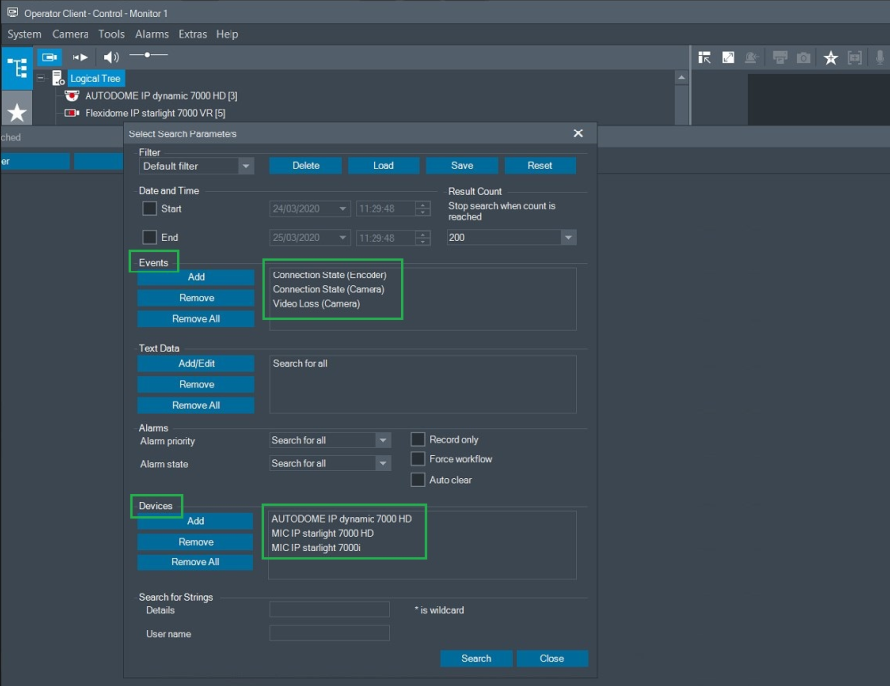Screen dimensions: 890x686
Task: Open the Logical Tree tab icon
Action: (x=17, y=68)
